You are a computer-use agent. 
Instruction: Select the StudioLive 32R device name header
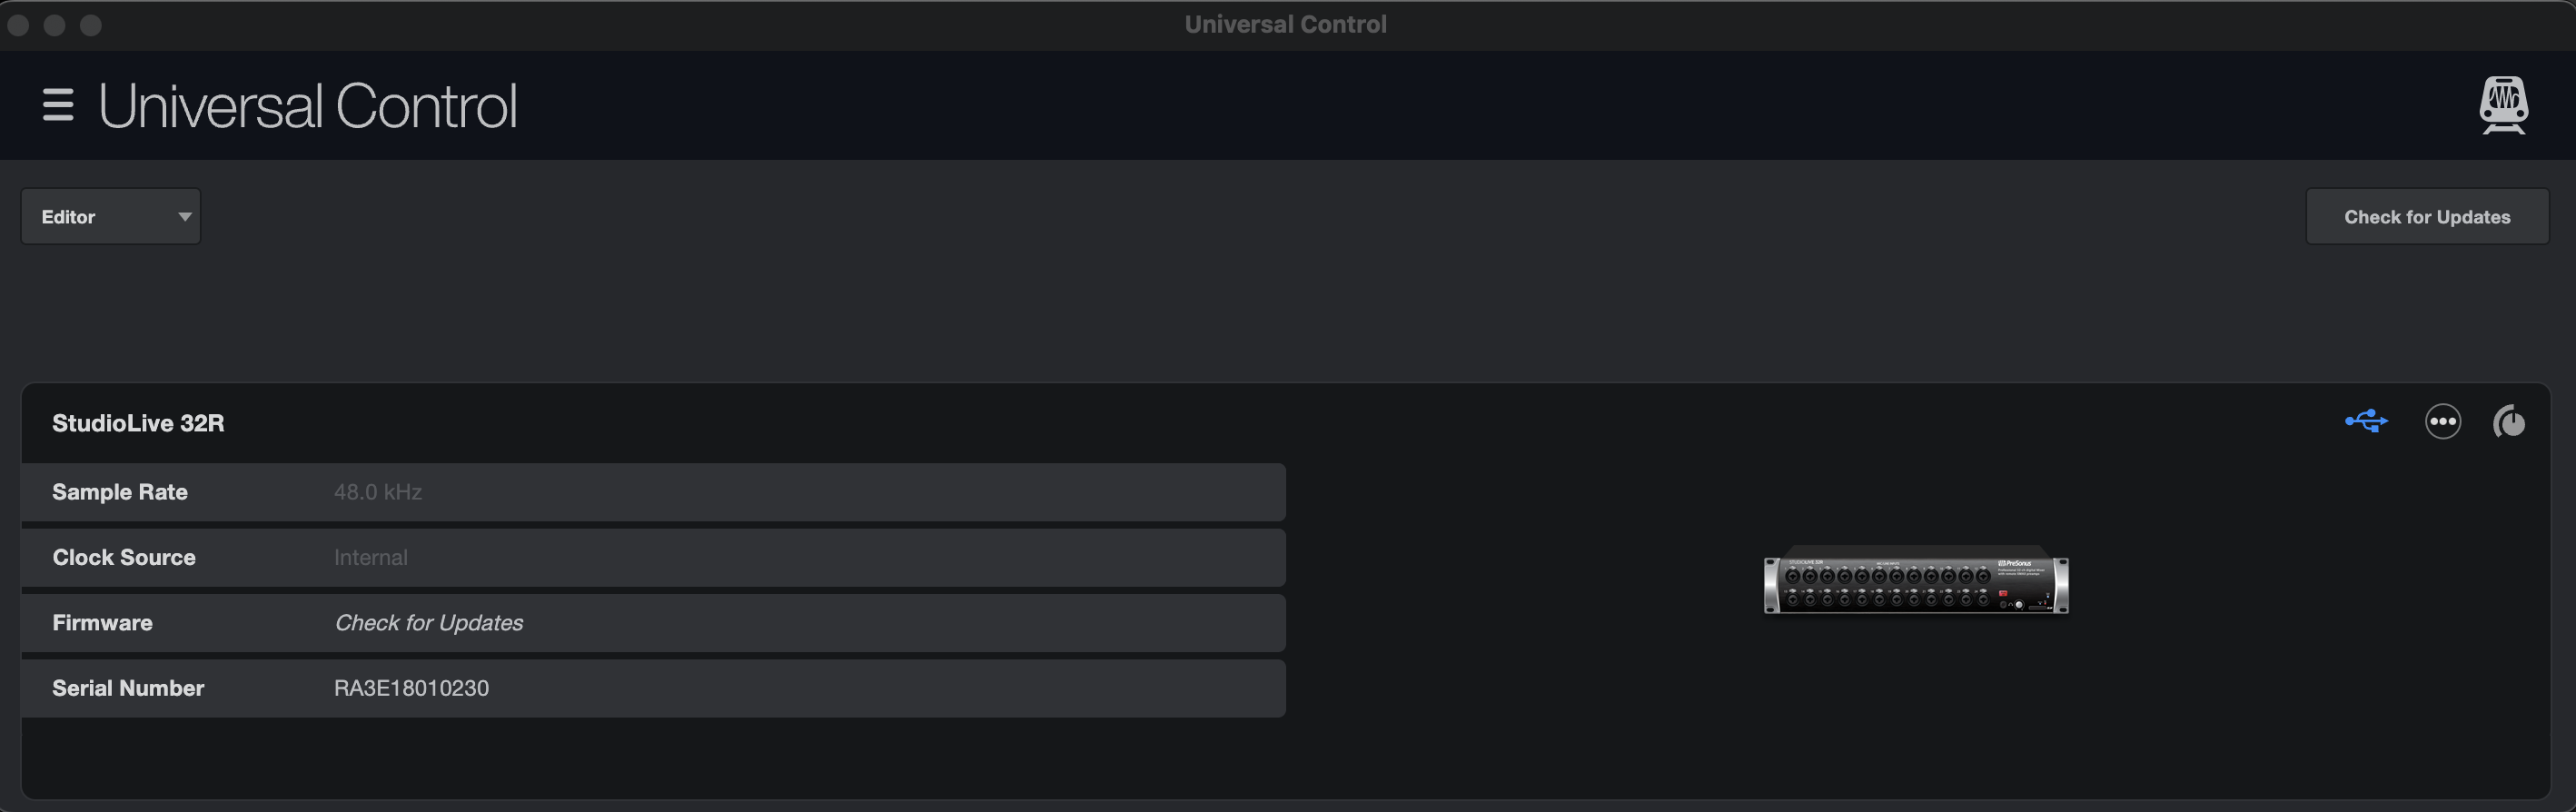click(x=138, y=423)
